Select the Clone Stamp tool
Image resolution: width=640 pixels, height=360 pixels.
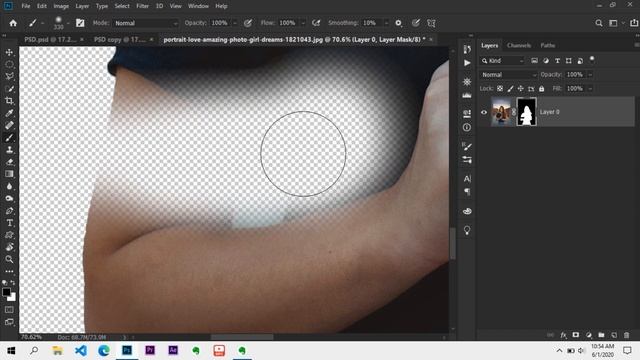[9, 150]
